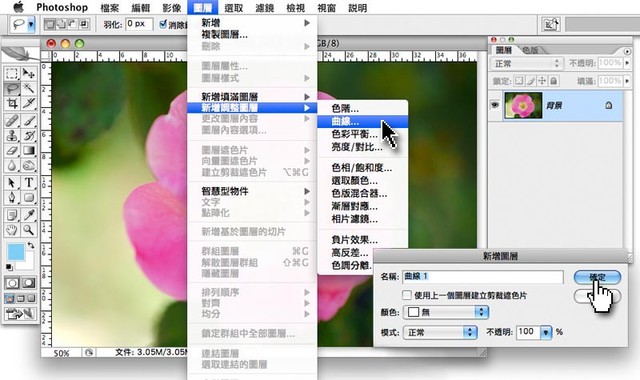This screenshot has height=380, width=640.
Task: Select the Slice tool
Action: coord(29,103)
